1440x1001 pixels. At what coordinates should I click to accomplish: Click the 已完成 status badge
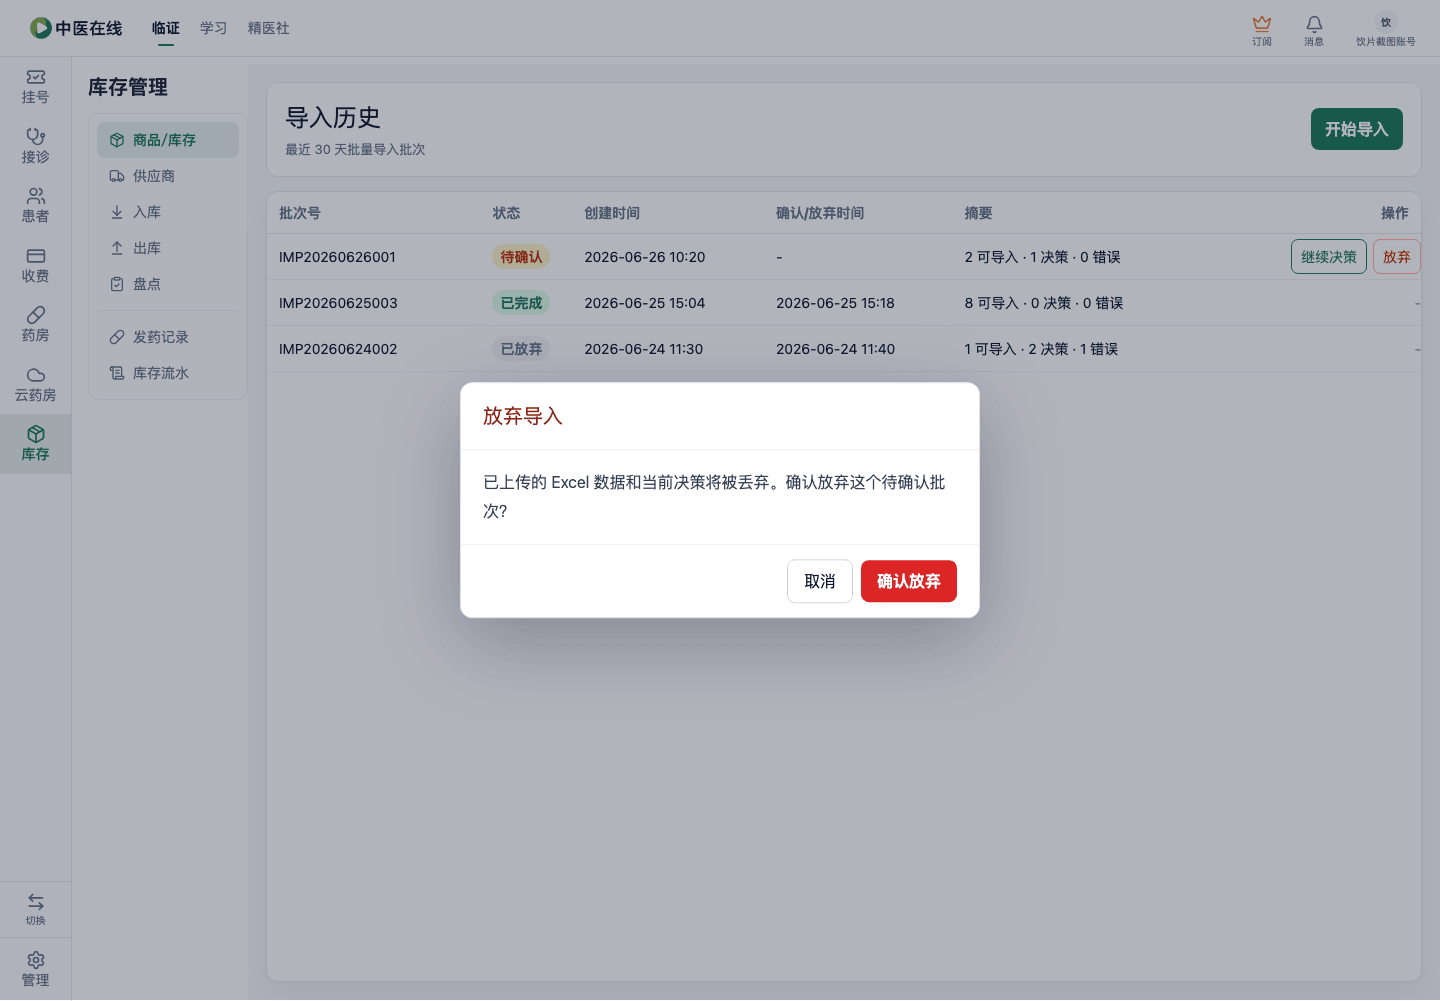tap(521, 303)
